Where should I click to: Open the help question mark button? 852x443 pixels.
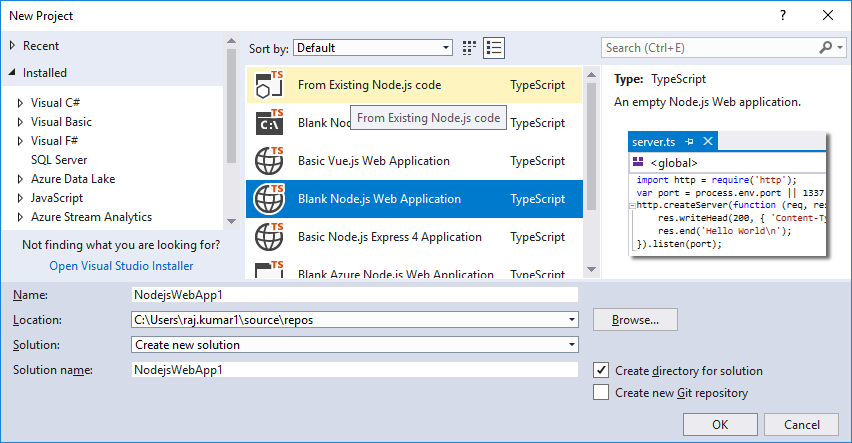coord(782,15)
